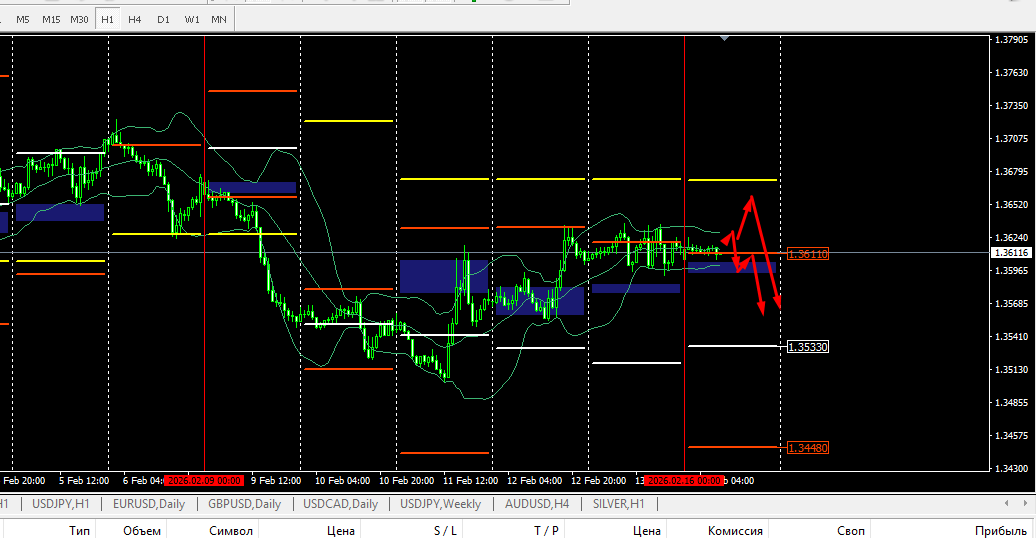
Task: Click the 12 Feb 20:00 time label
Action: click(599, 480)
